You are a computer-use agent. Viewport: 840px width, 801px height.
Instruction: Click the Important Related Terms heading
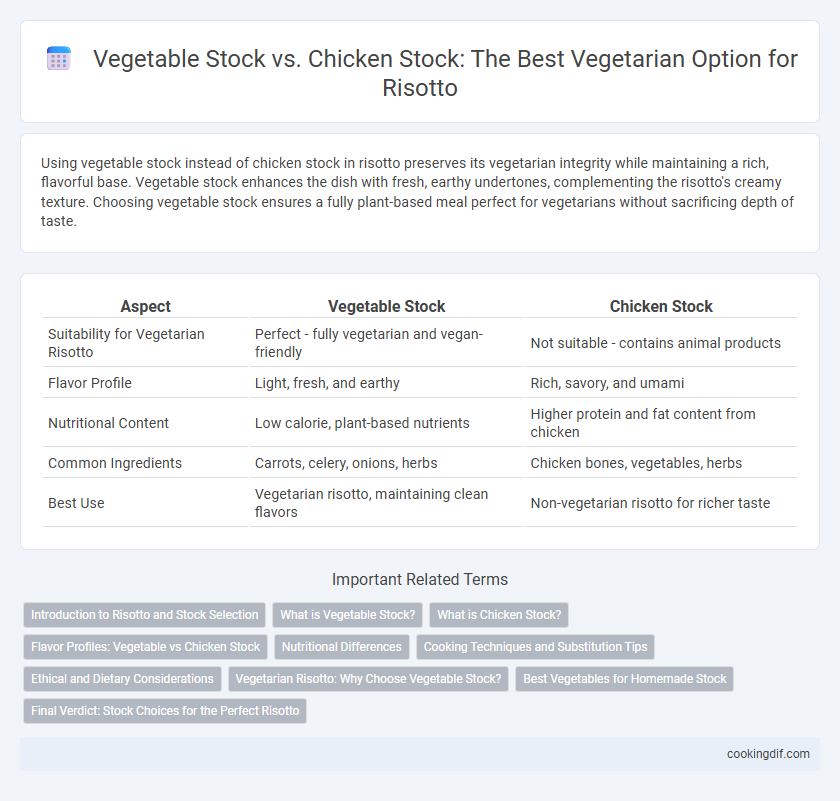pyautogui.click(x=420, y=579)
